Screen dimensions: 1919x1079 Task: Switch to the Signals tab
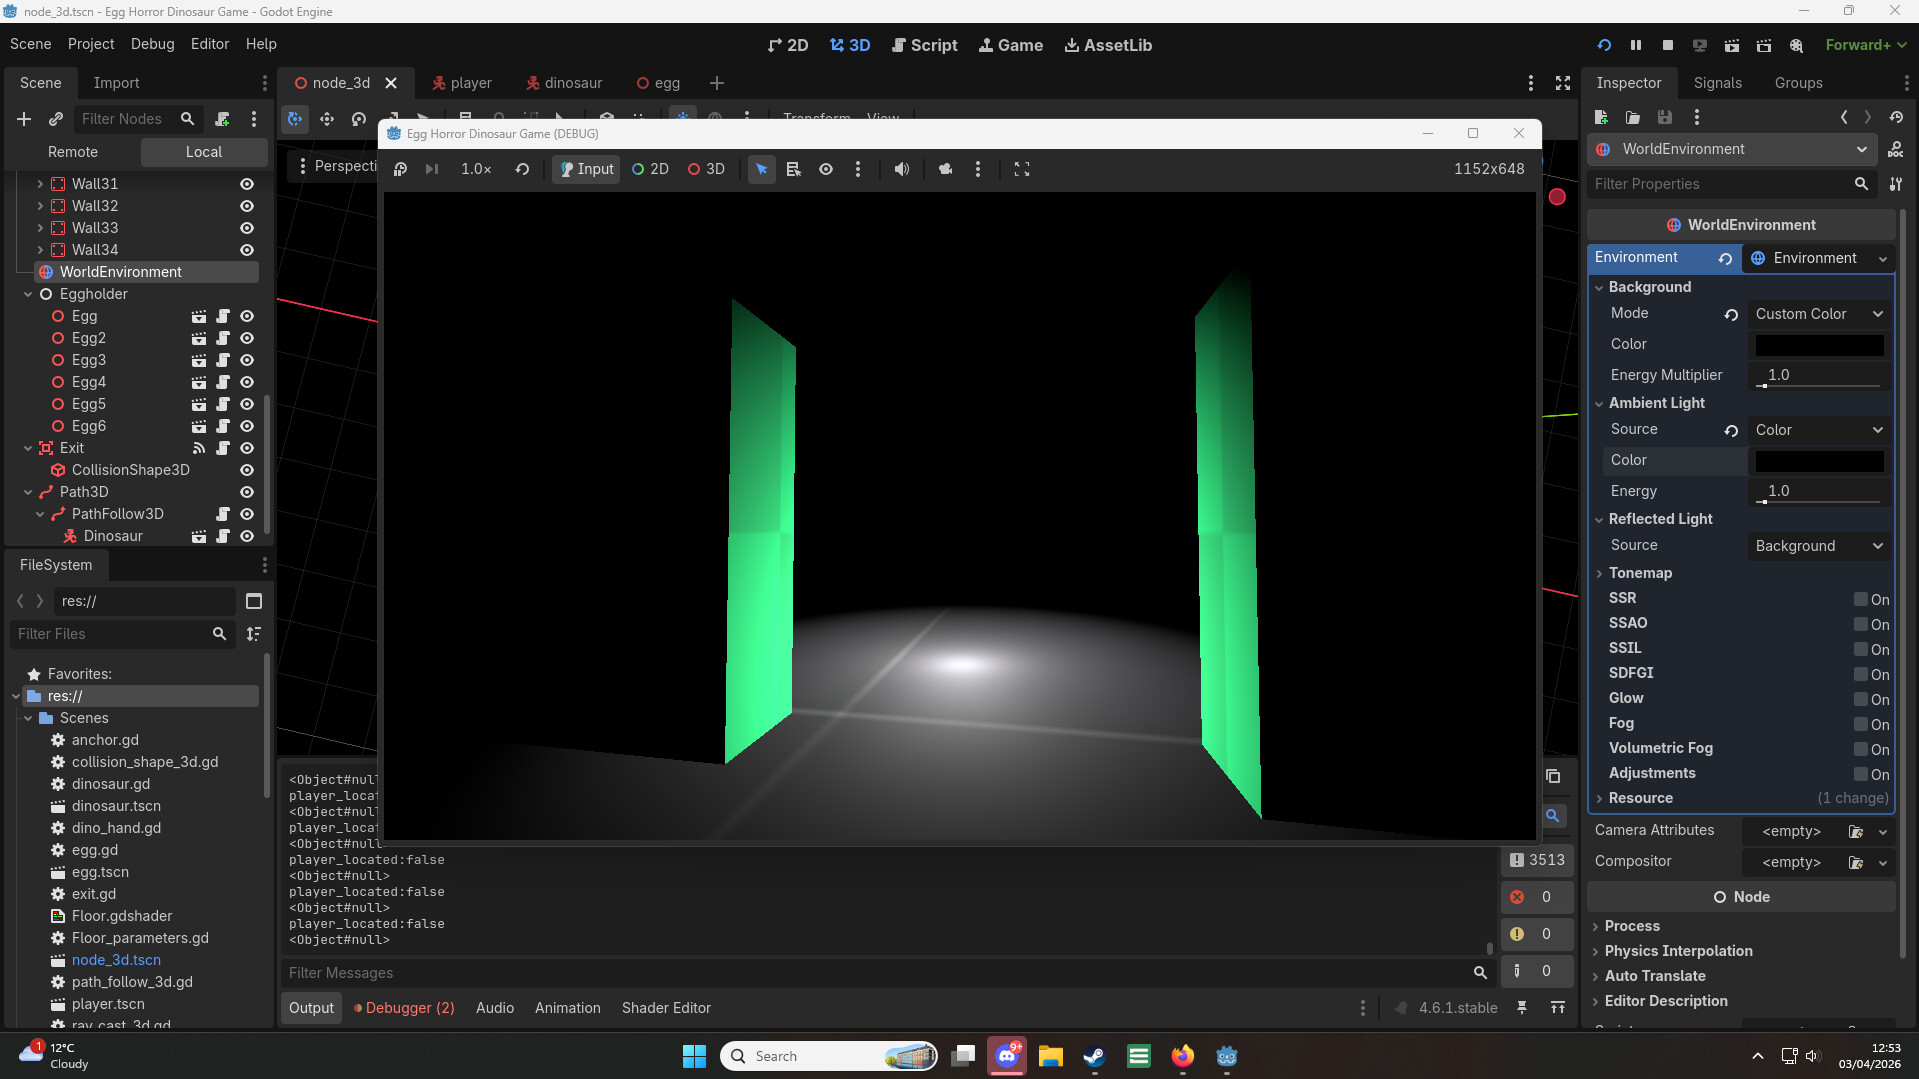click(x=1717, y=83)
